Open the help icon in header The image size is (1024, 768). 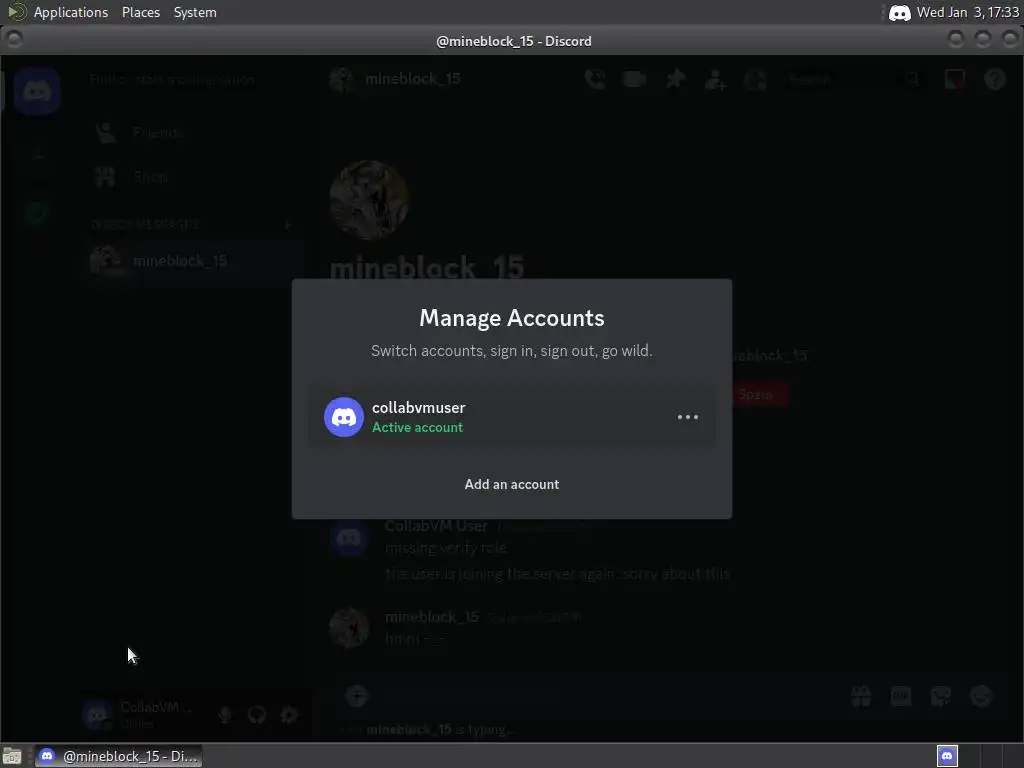(x=995, y=79)
